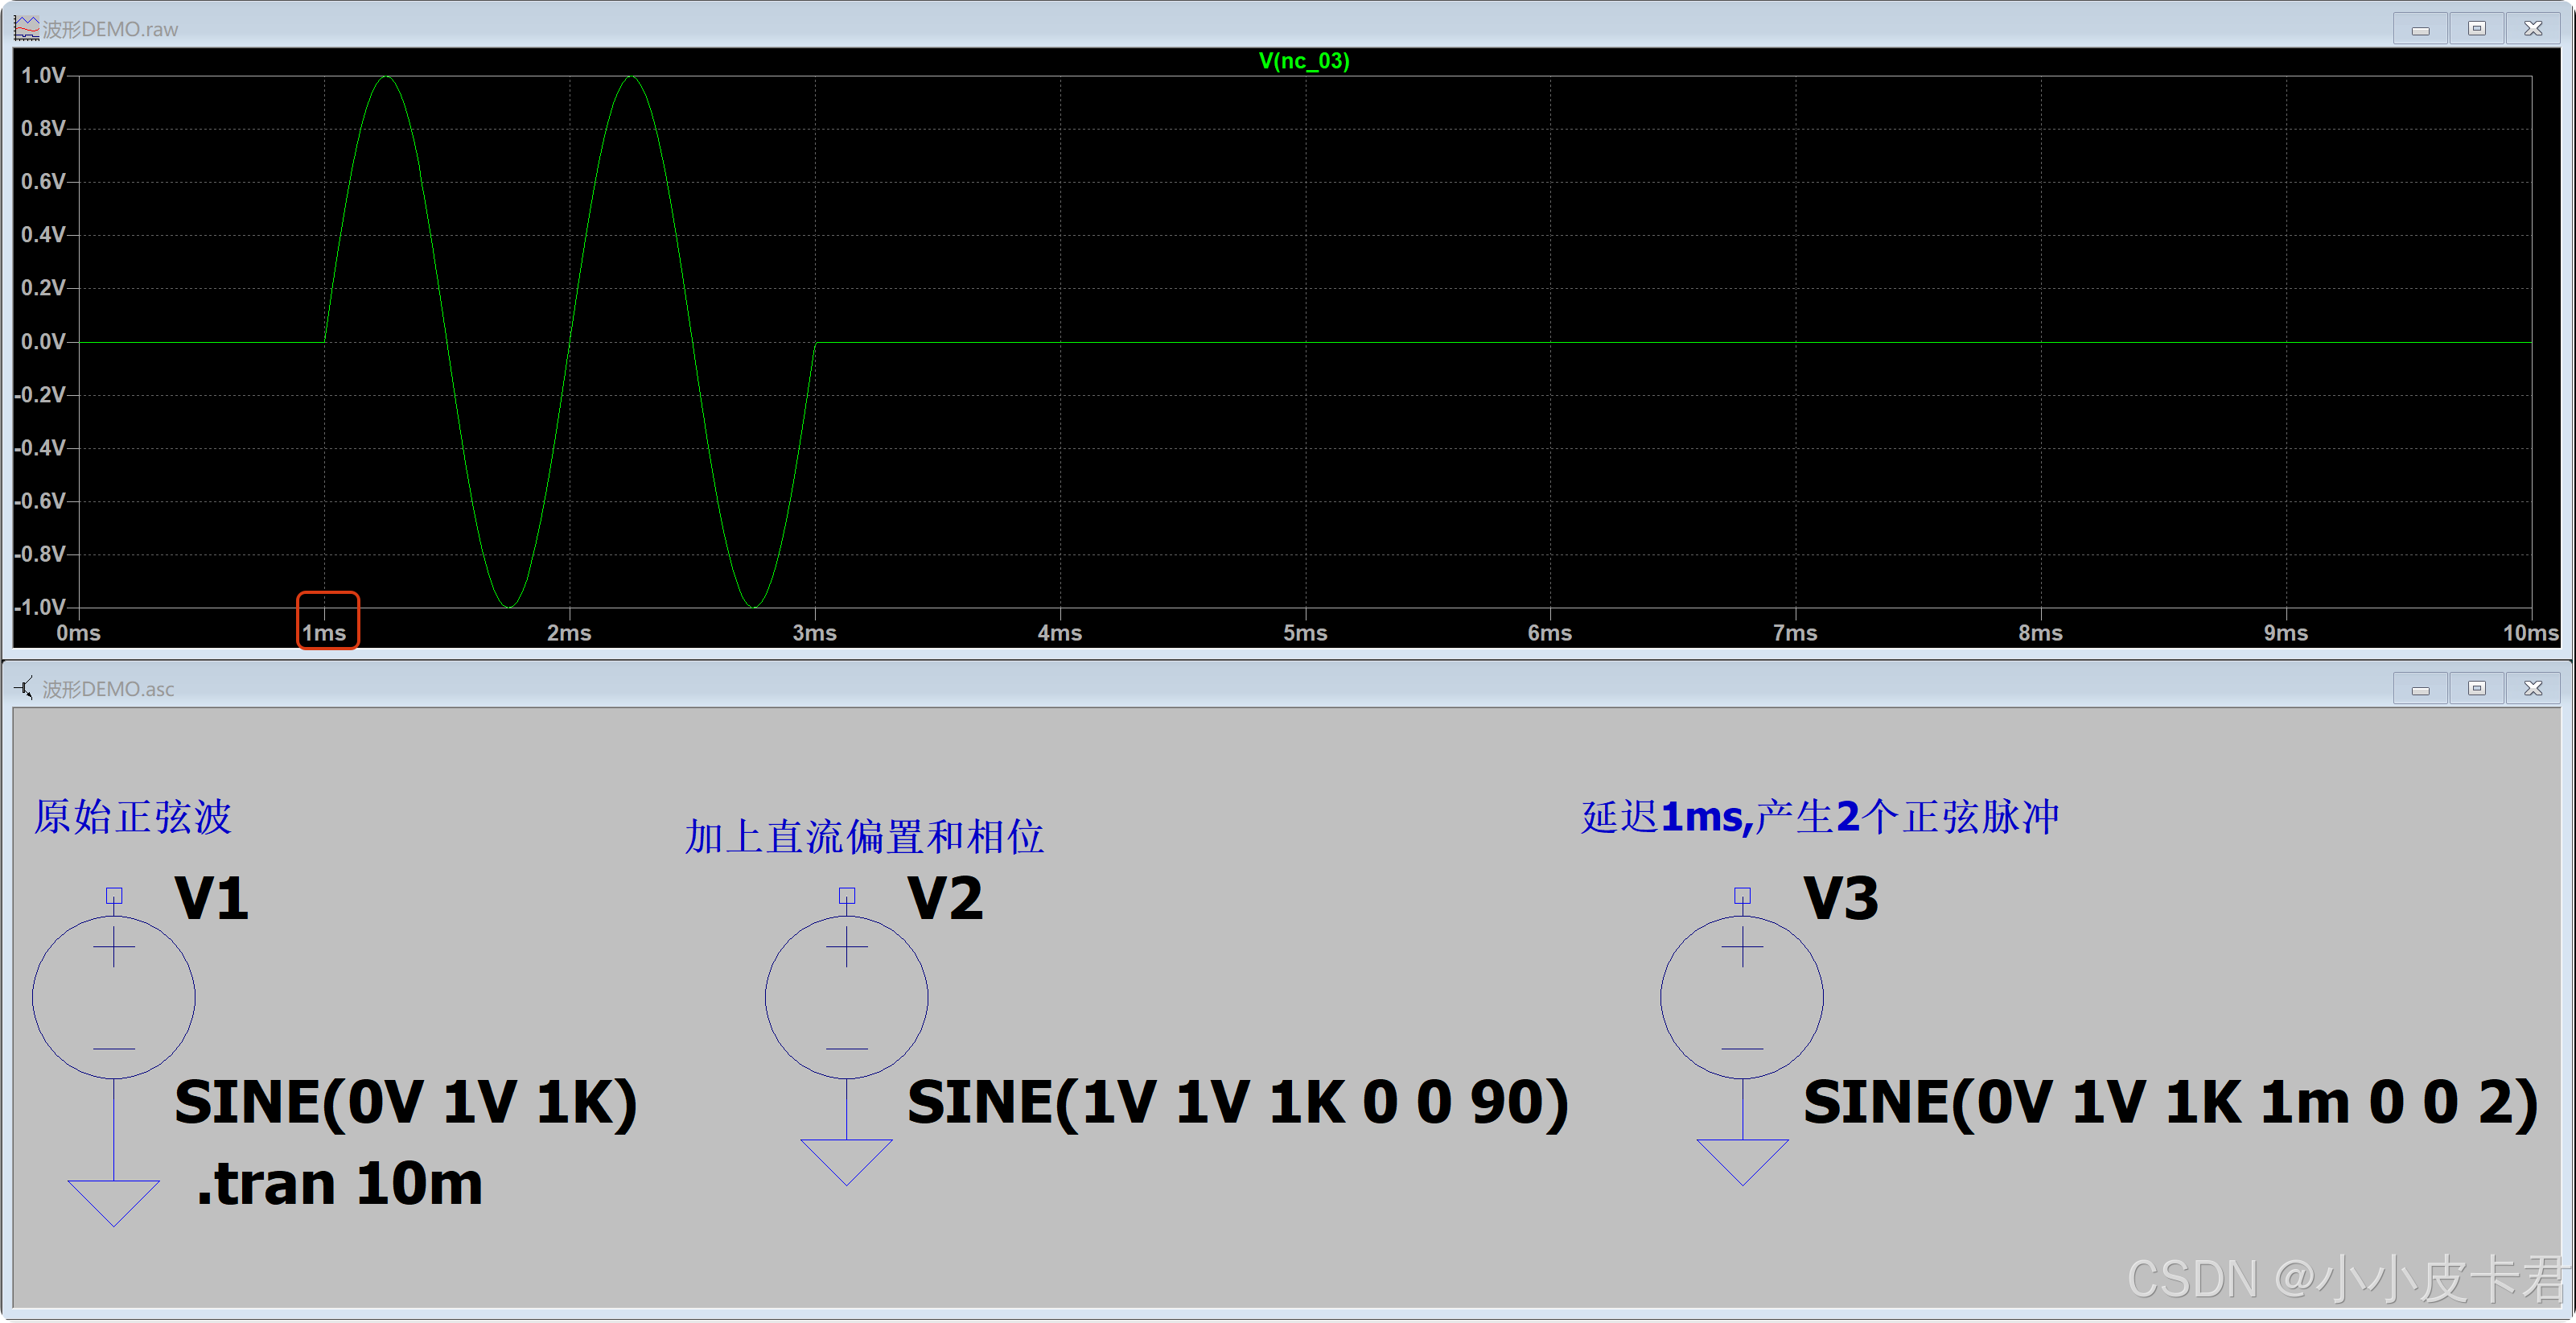Click the schematic window title icon
Screen dimensions: 2576x1323
(x=23, y=688)
